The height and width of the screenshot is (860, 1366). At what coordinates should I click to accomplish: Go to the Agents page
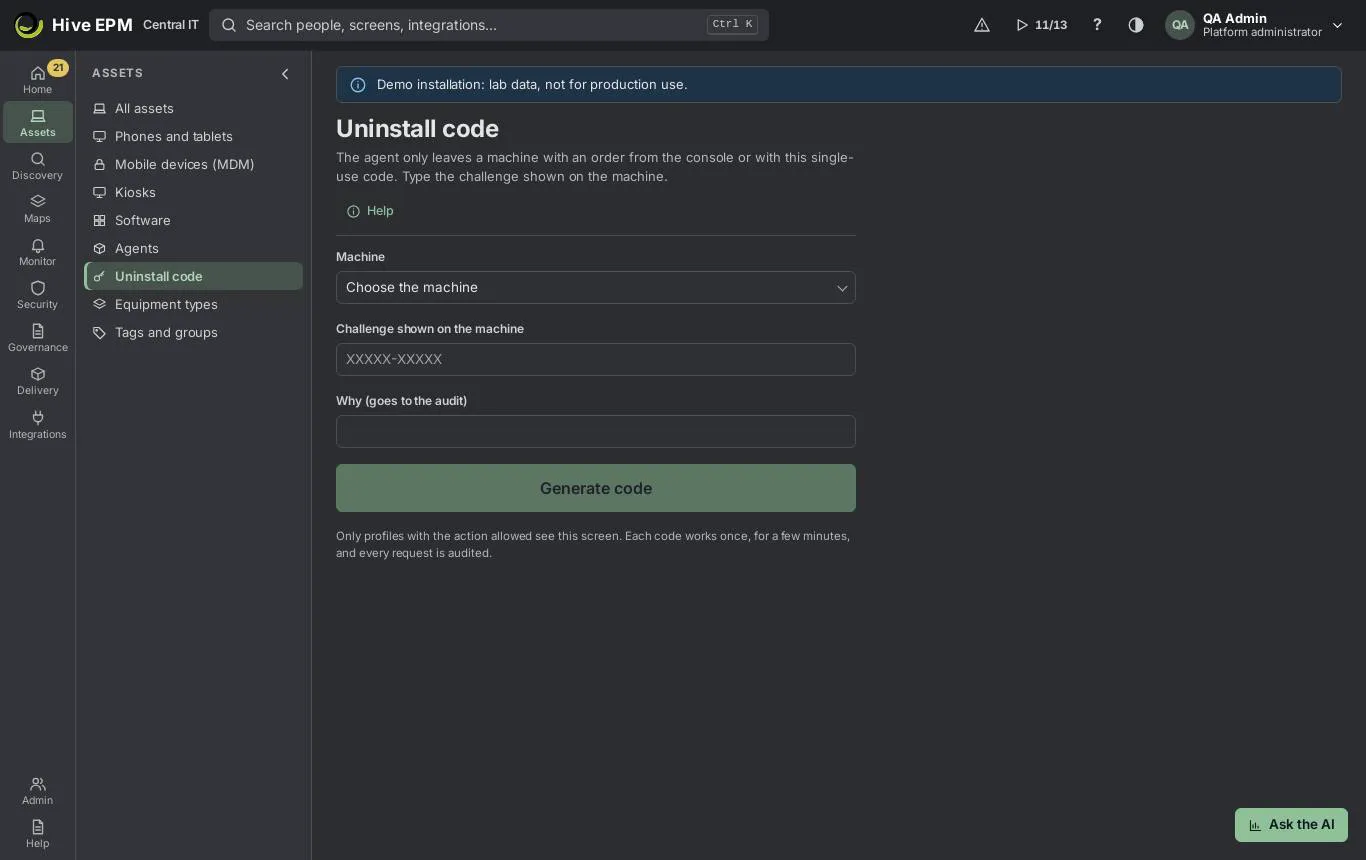click(193, 248)
